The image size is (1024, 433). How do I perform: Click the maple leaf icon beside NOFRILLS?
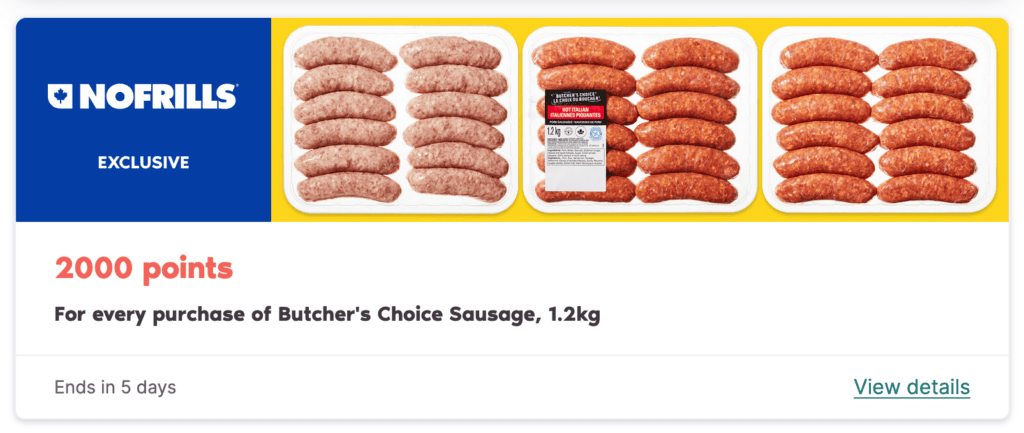[x=60, y=96]
